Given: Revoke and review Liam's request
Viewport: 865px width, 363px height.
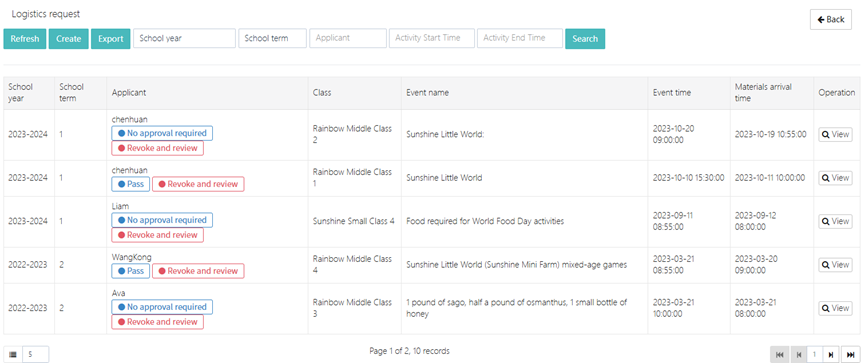Looking at the screenshot, I should (158, 235).
